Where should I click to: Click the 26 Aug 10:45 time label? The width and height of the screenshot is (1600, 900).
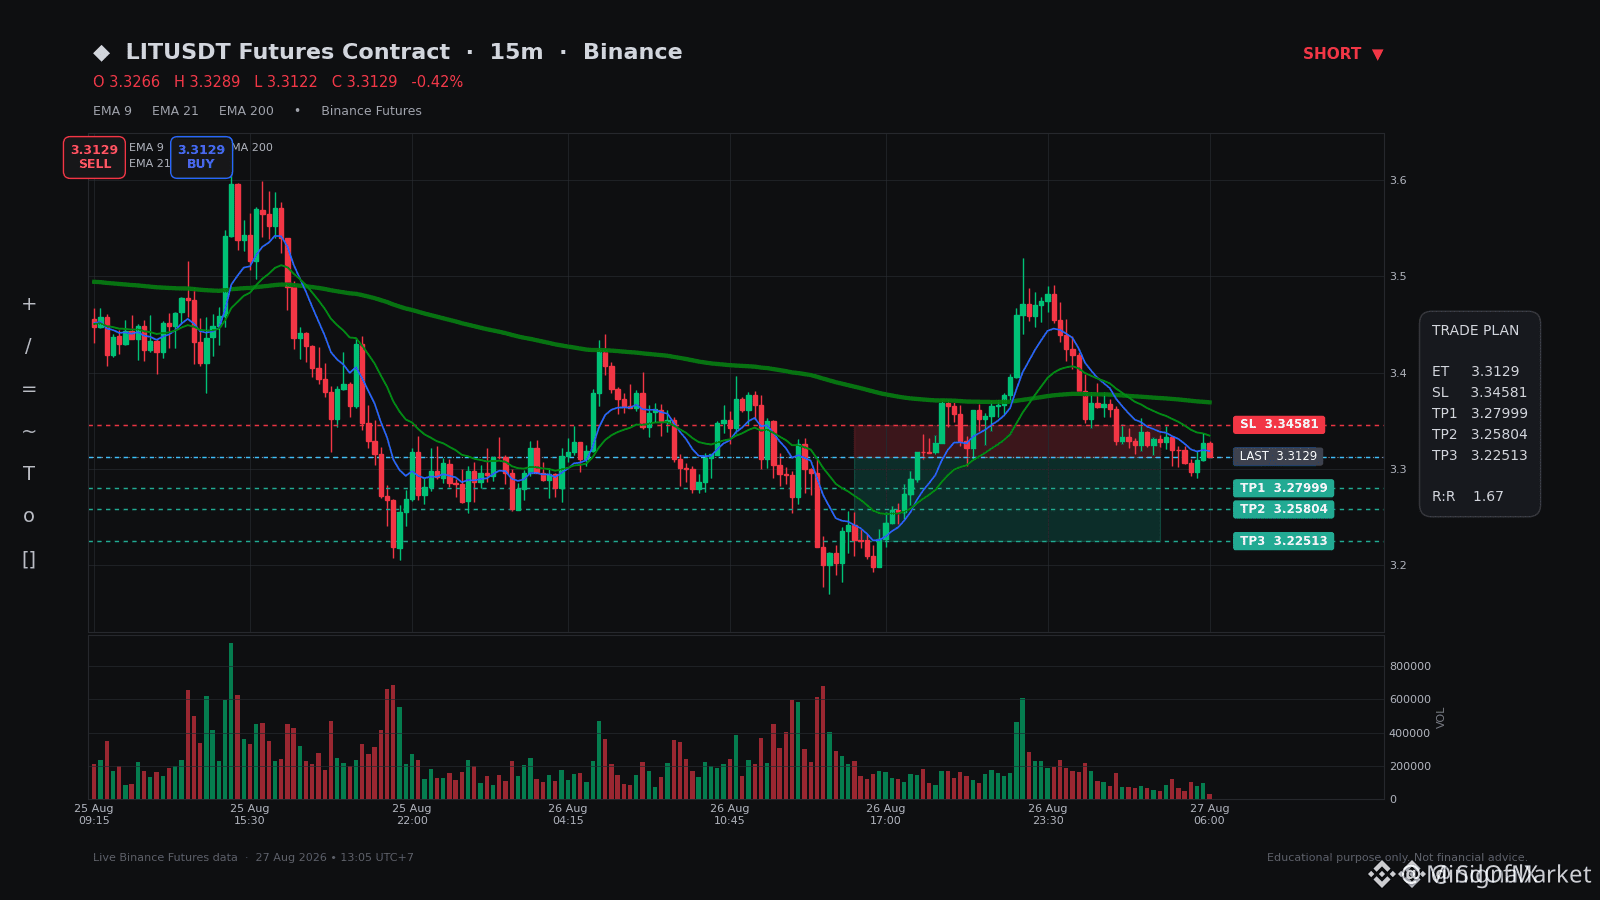point(730,815)
